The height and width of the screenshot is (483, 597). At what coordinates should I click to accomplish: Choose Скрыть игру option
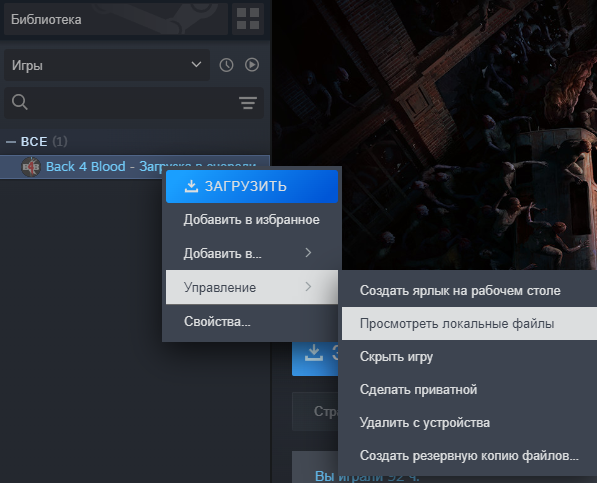469,357
